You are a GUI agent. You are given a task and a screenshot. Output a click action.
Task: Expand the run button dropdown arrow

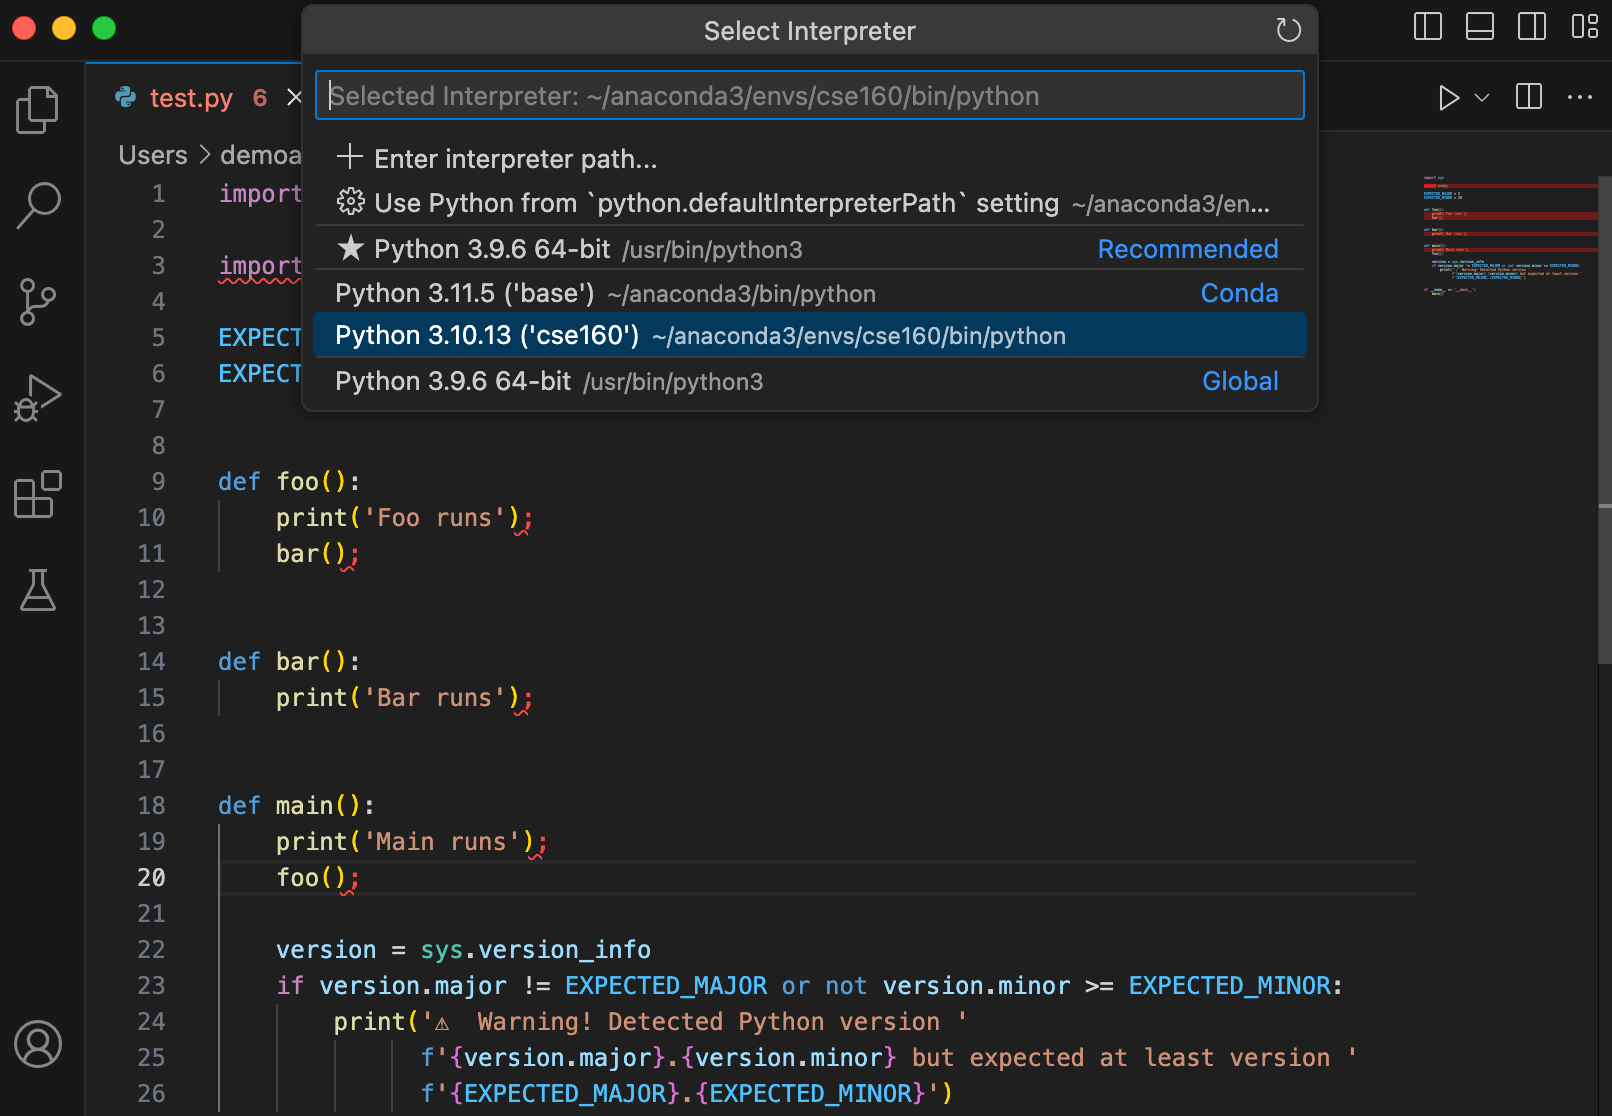1482,97
